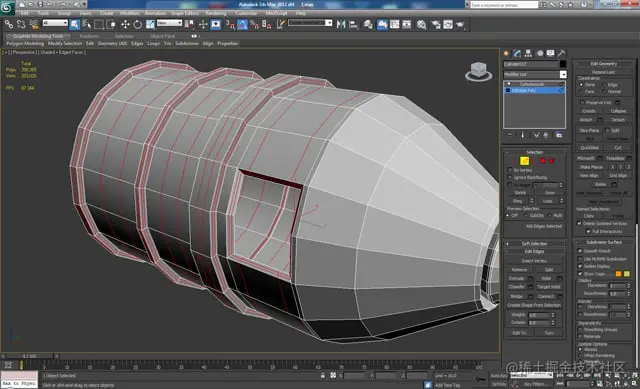Toggle the Isoline Display checkbox
The width and height of the screenshot is (640, 389).
[580, 266]
